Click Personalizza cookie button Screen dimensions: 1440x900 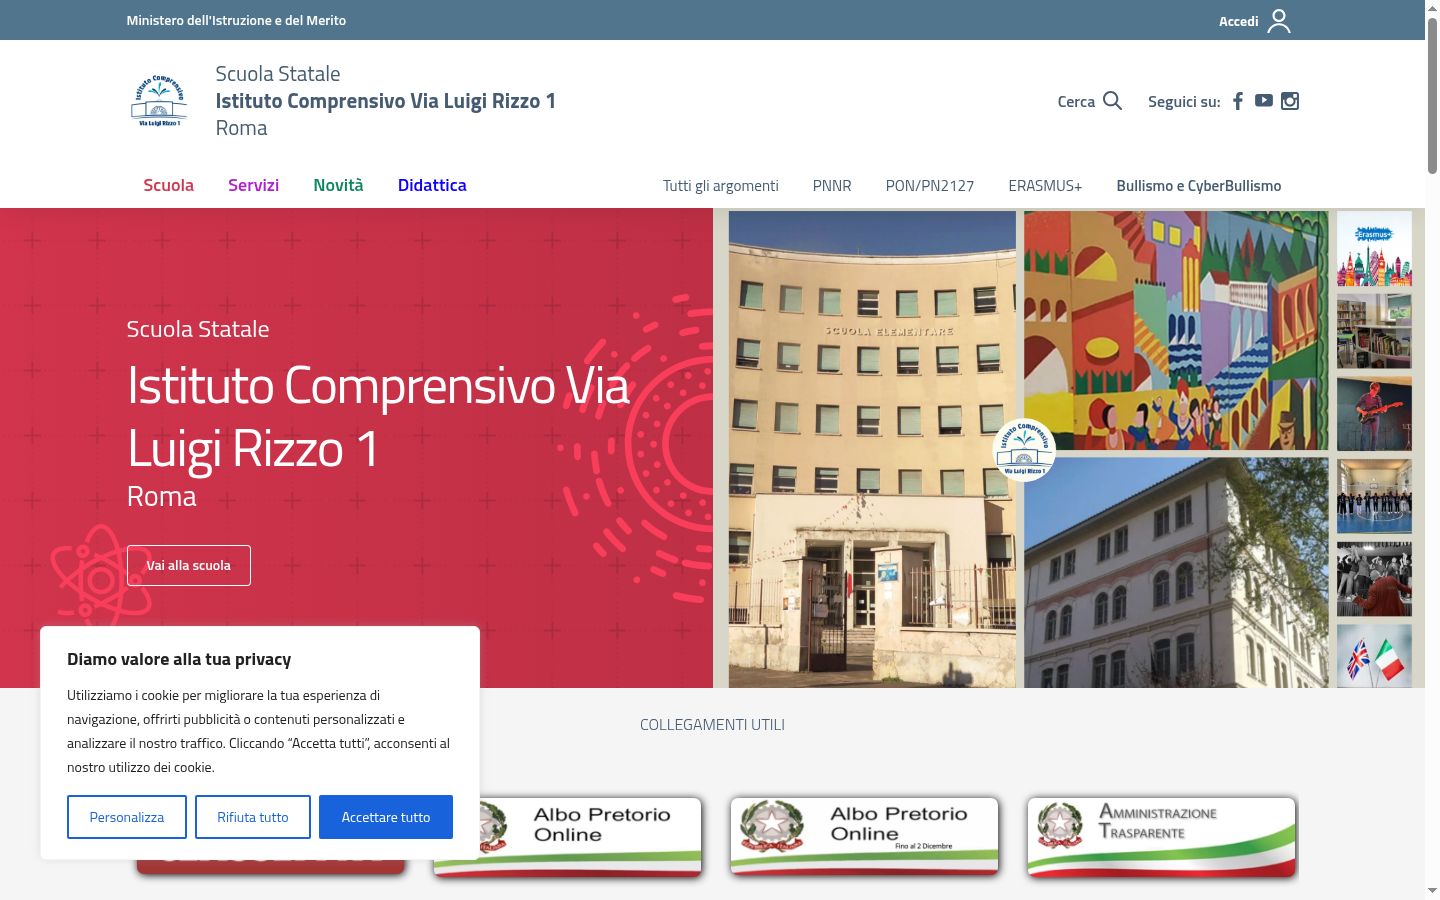click(x=127, y=817)
